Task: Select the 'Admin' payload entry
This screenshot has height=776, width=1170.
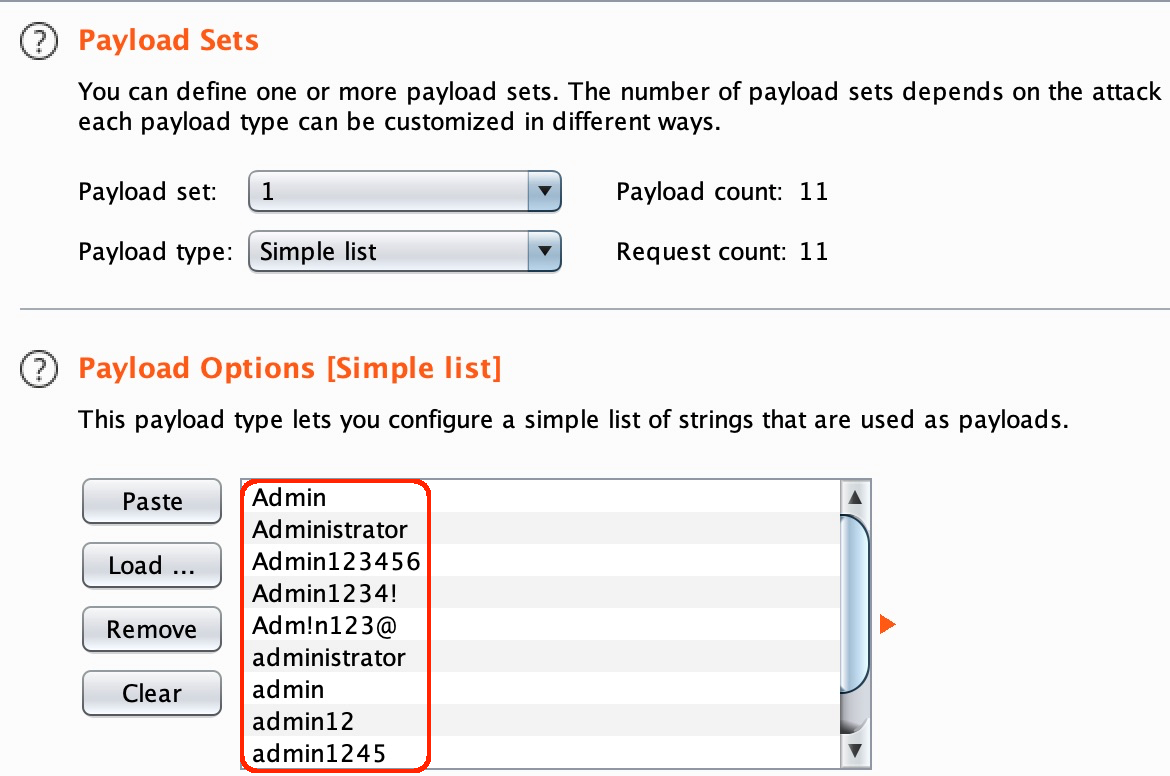Action: 290,497
